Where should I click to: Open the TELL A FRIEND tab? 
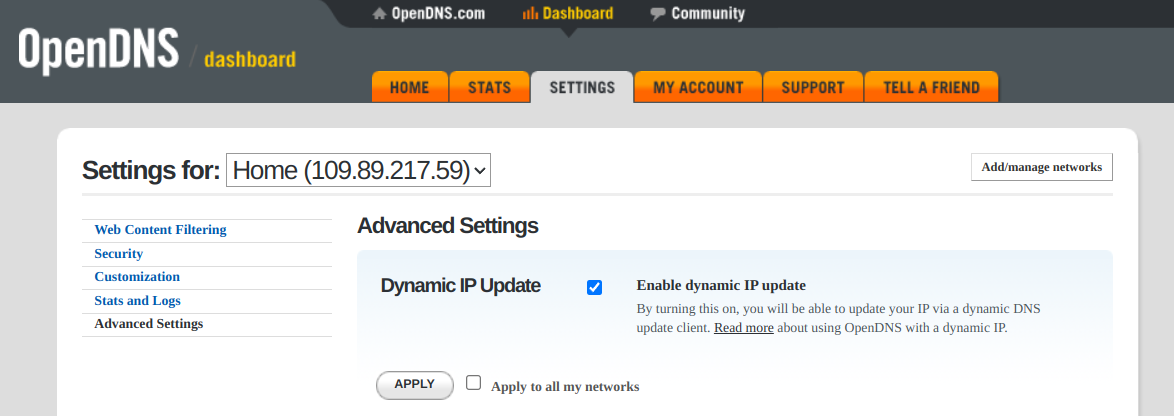[x=931, y=87]
